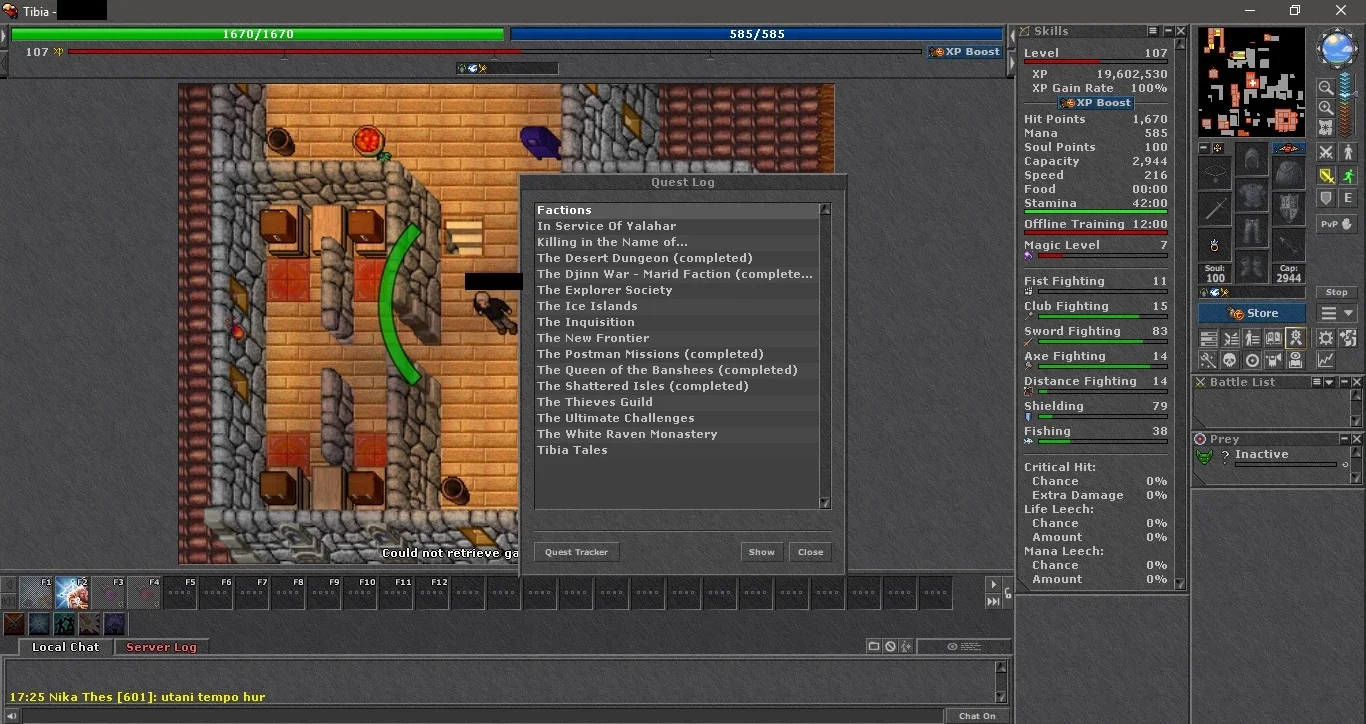Toggle chase opponent running man
Screen dimensions: 1366x724
[x=1348, y=177]
